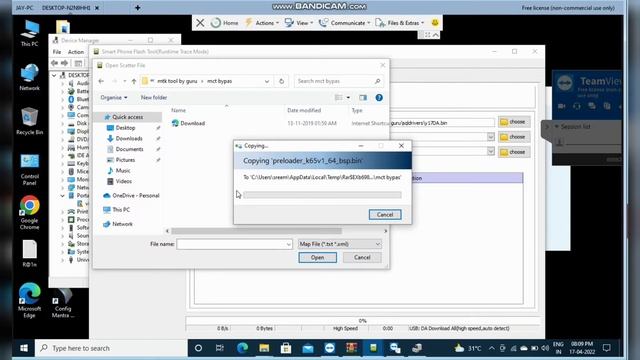Refresh folder in Open Scatter File dialog
This screenshot has width=640, height=360.
[281, 81]
